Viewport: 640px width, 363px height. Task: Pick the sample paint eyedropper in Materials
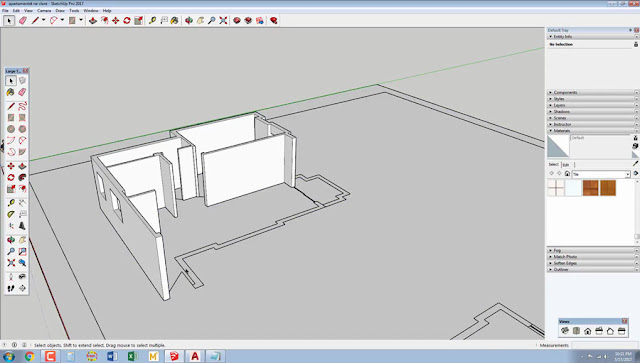635,163
